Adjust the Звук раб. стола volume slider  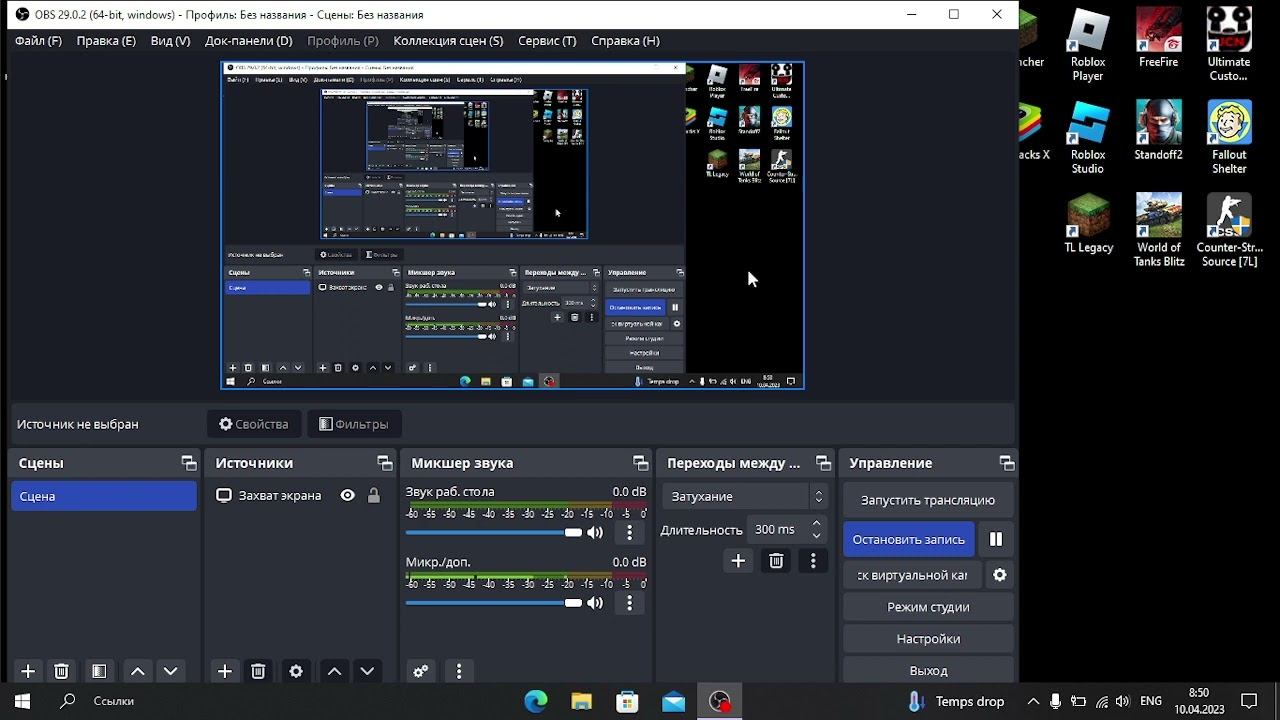click(x=494, y=533)
